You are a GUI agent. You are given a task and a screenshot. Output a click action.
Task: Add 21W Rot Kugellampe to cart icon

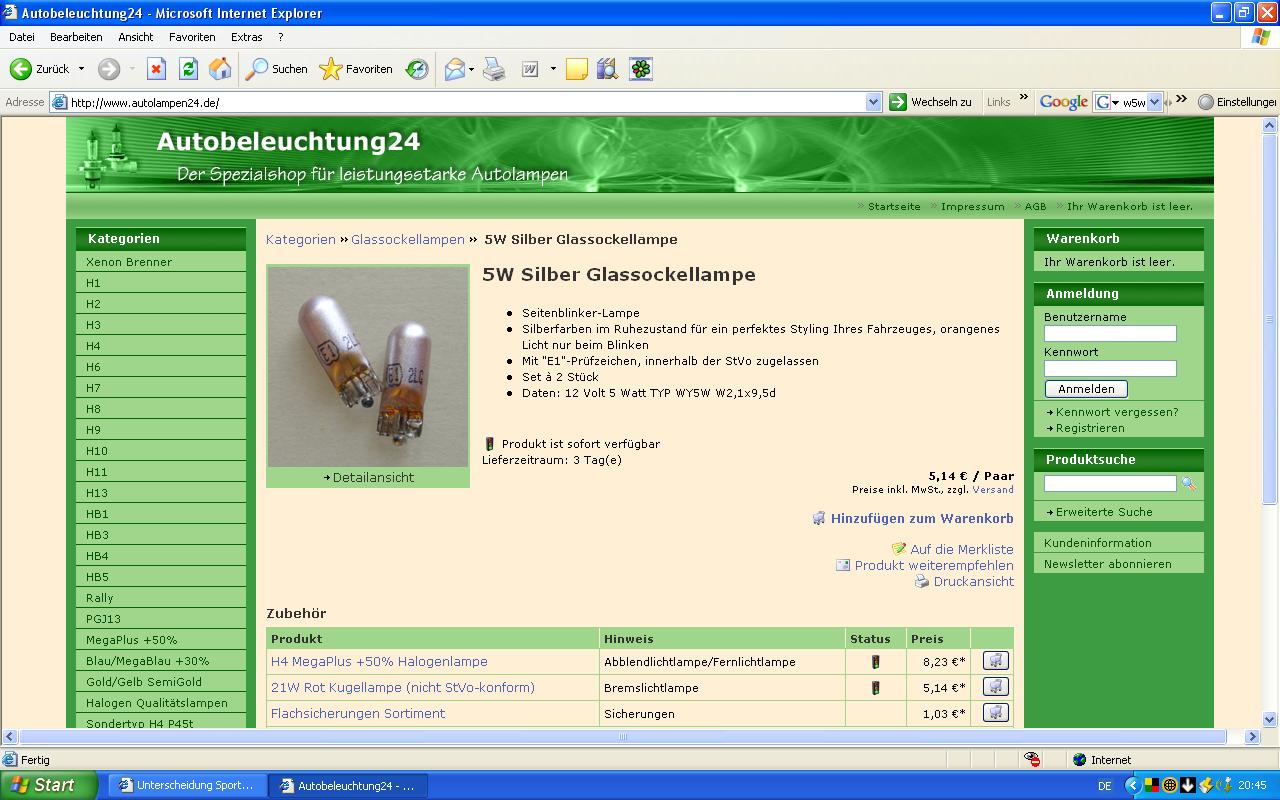pos(995,687)
